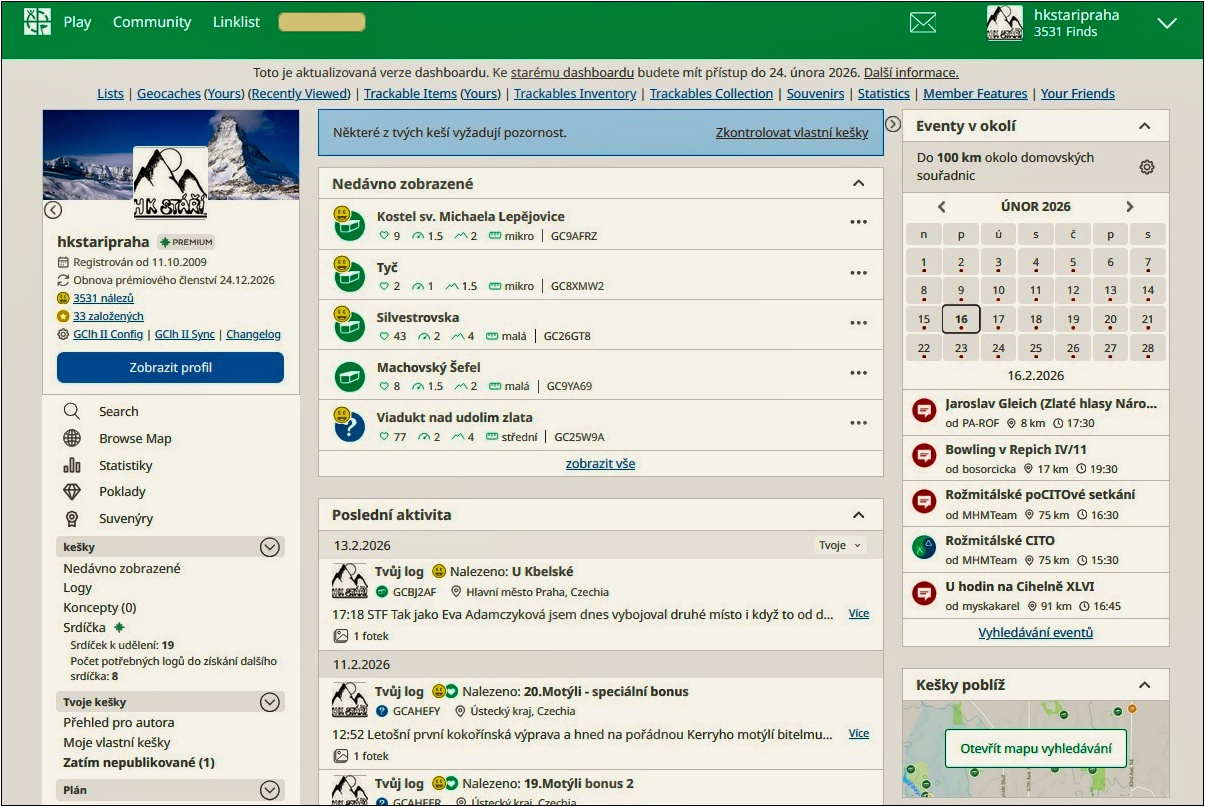1205x807 pixels.
Task: Click the Search magnifier icon
Action: click(x=72, y=411)
